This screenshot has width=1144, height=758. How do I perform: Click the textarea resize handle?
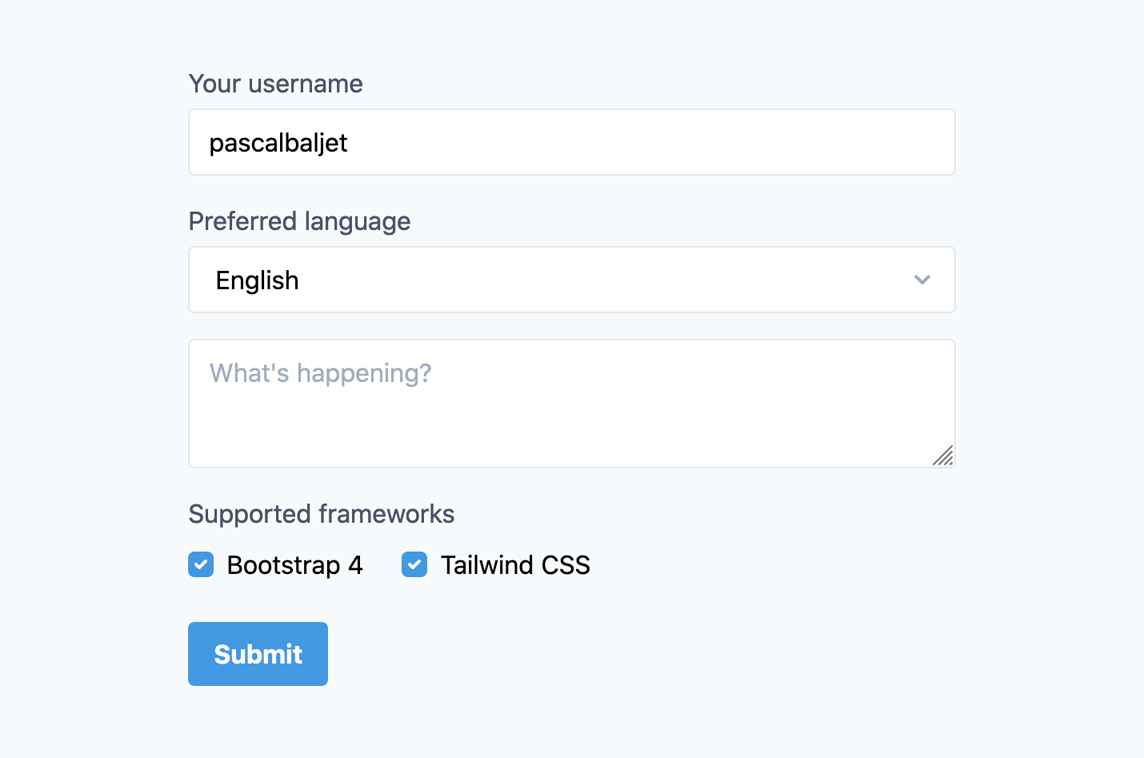[x=944, y=456]
